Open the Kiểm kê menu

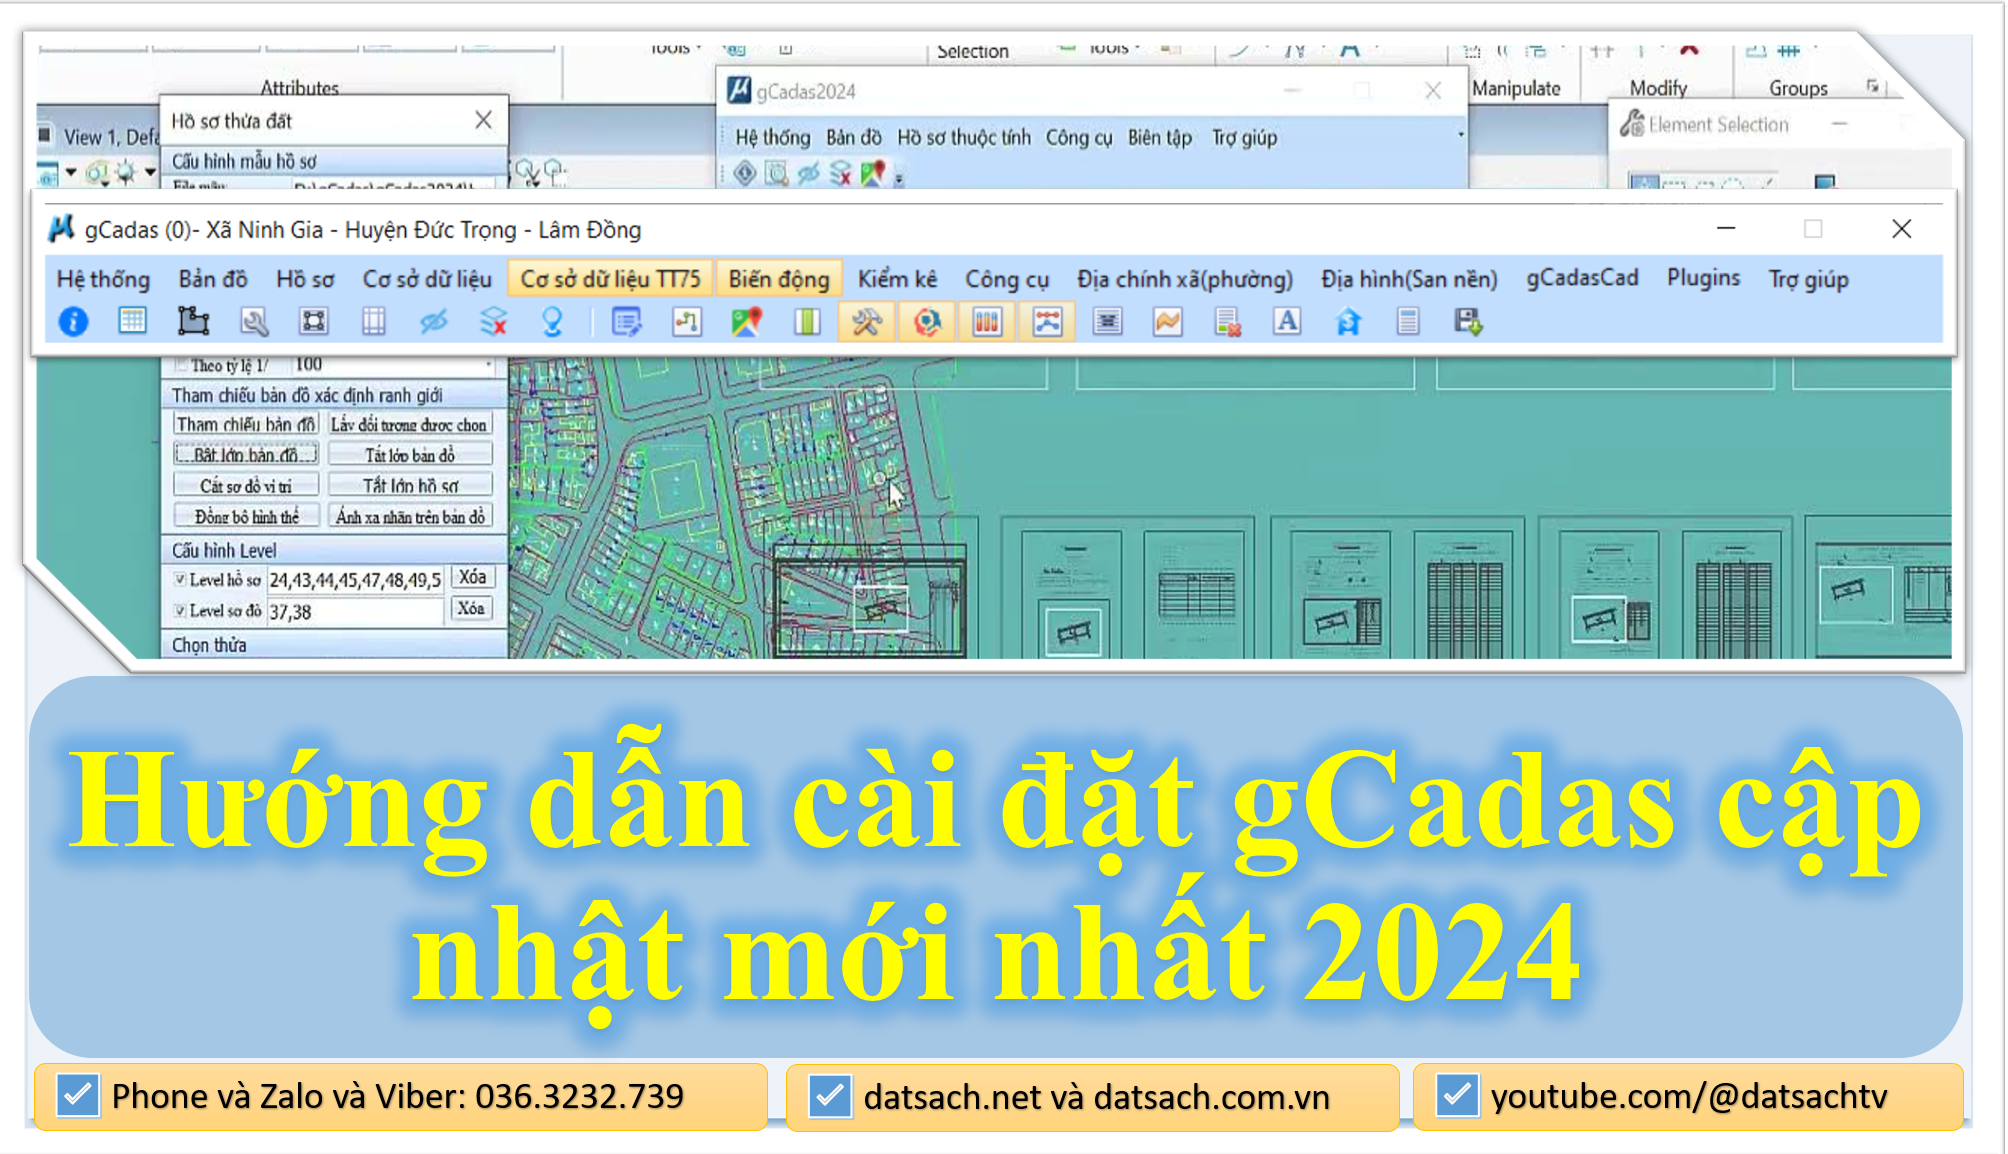pos(897,279)
